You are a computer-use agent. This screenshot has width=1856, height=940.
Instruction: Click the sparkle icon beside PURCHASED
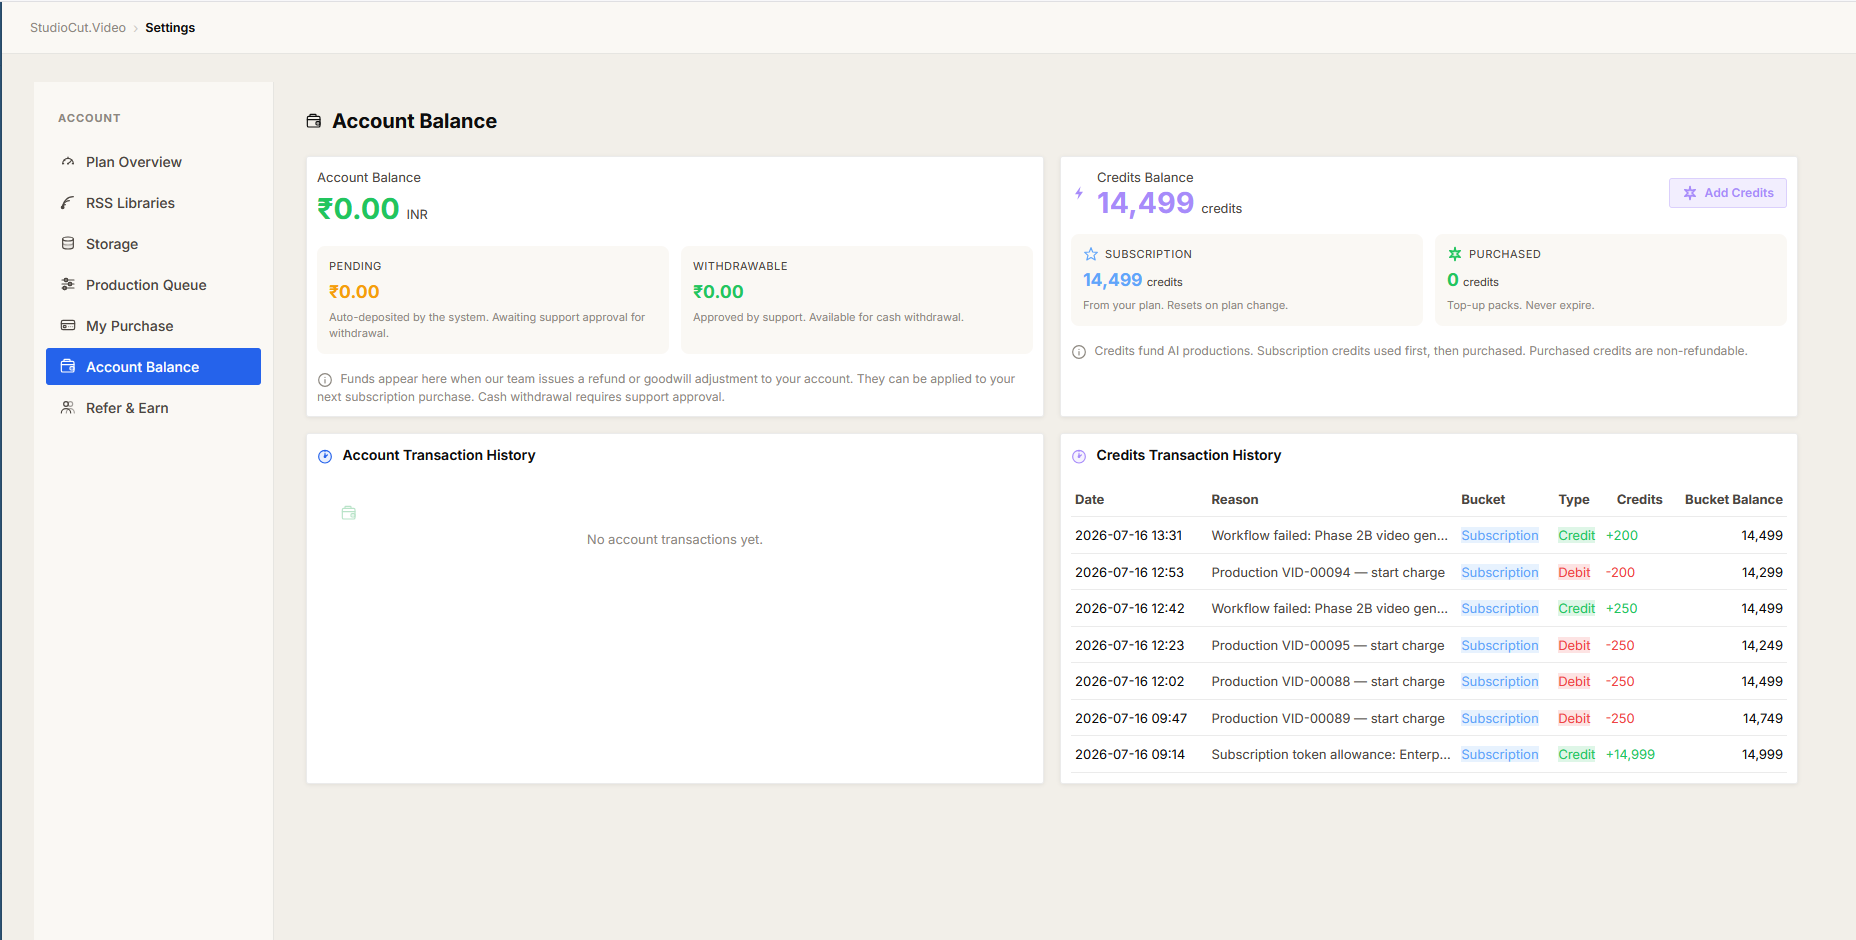[1455, 254]
